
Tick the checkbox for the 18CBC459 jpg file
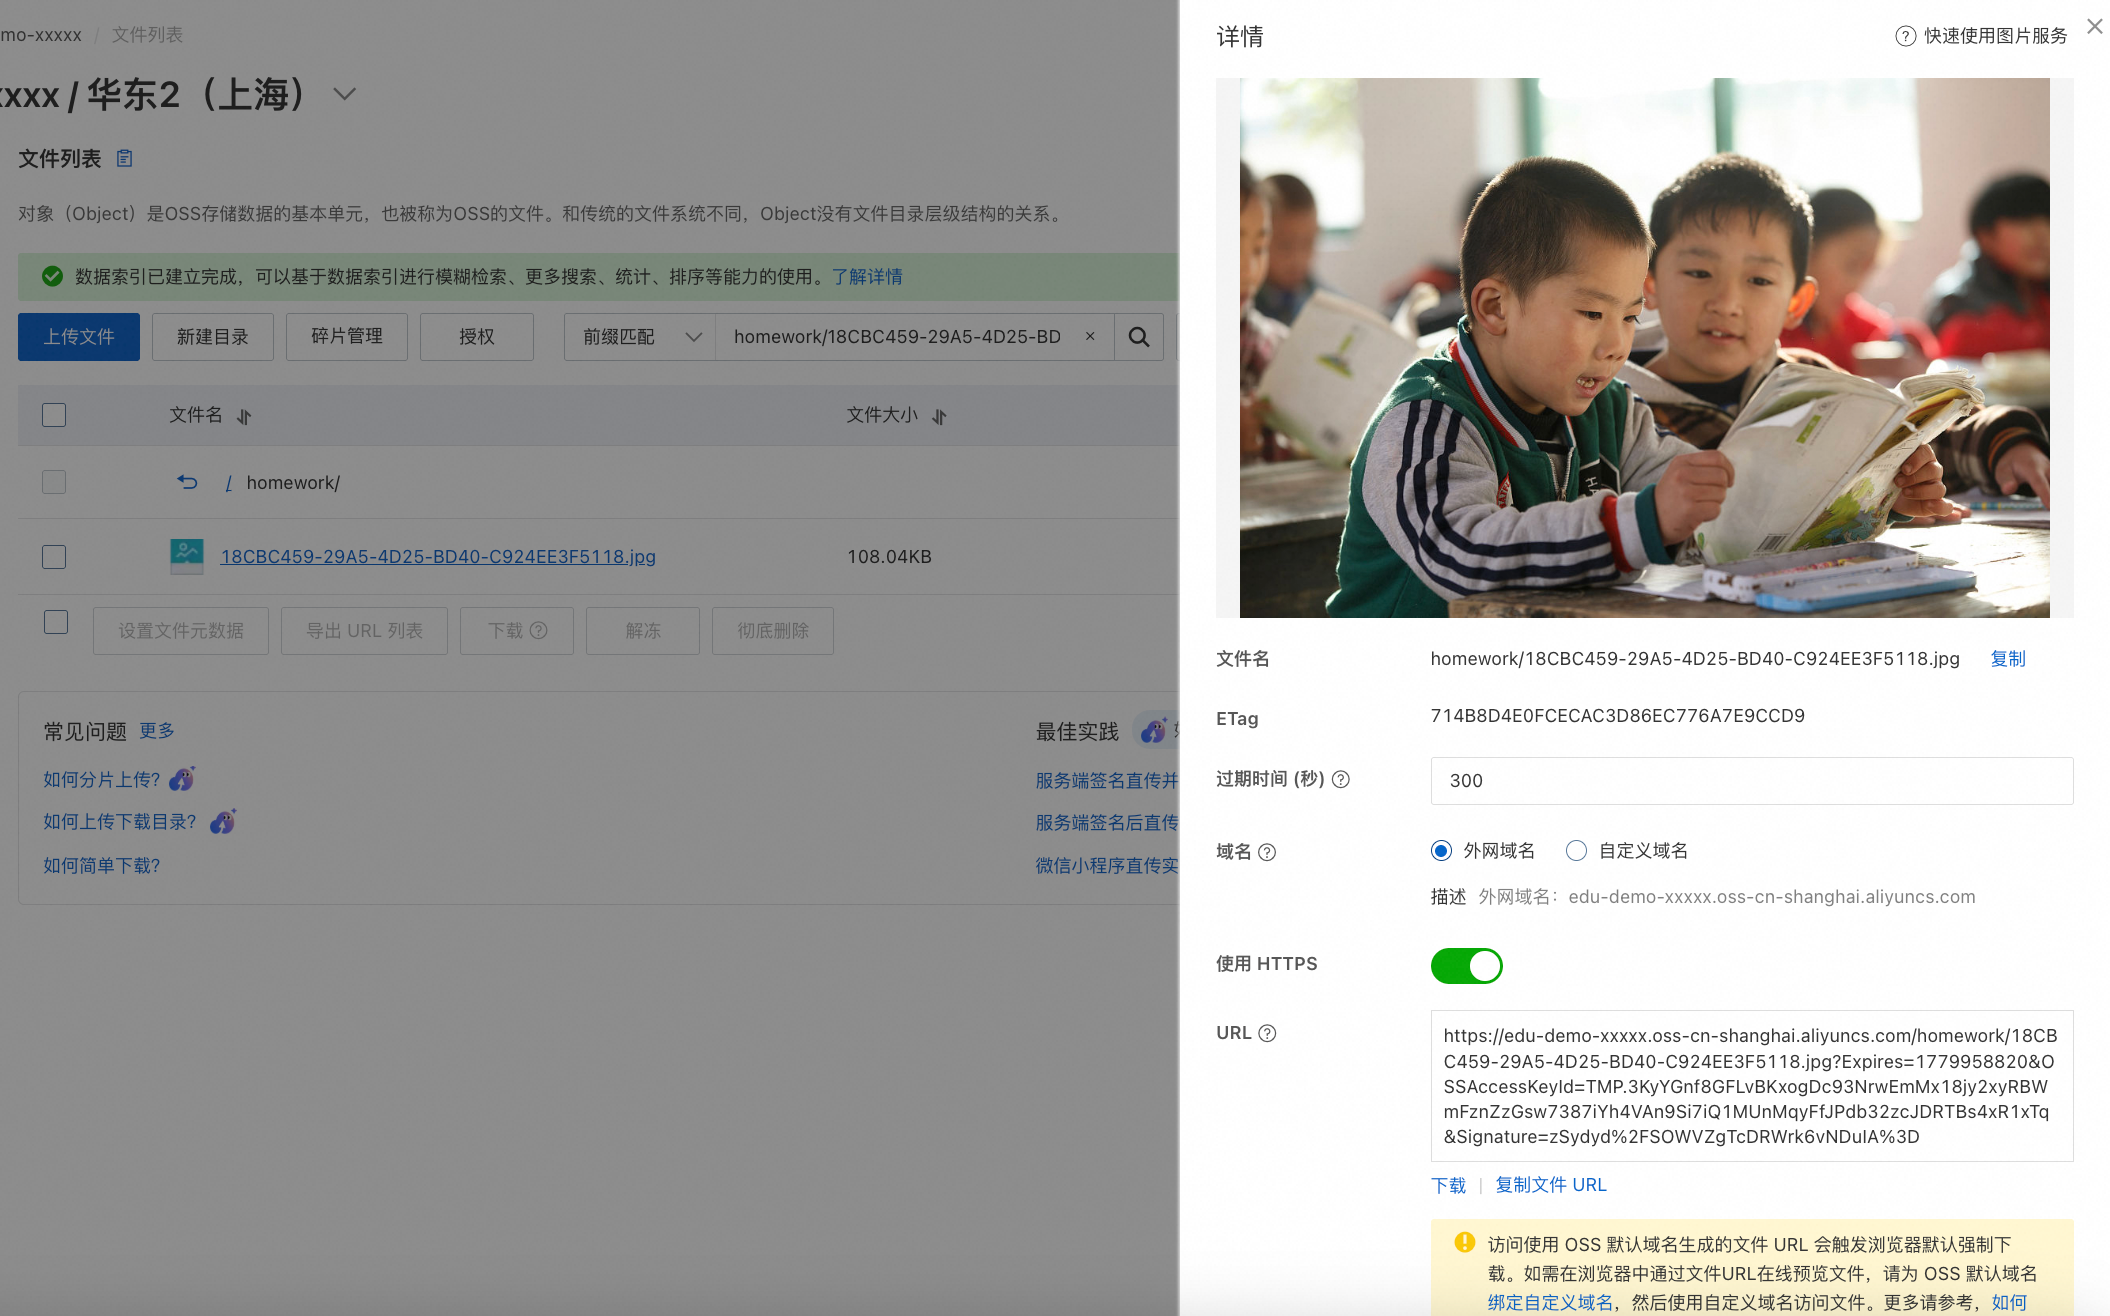coord(54,557)
